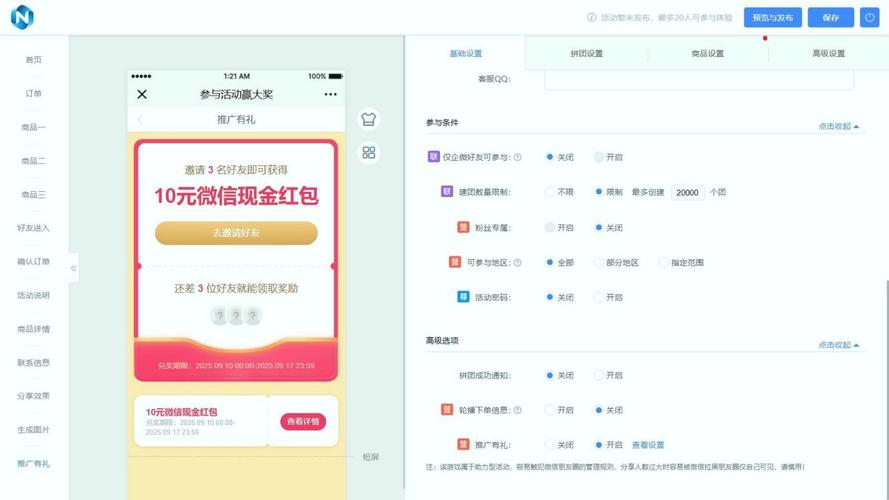
Task: Turn 粉丝专属 to 开启
Action: tap(549, 227)
